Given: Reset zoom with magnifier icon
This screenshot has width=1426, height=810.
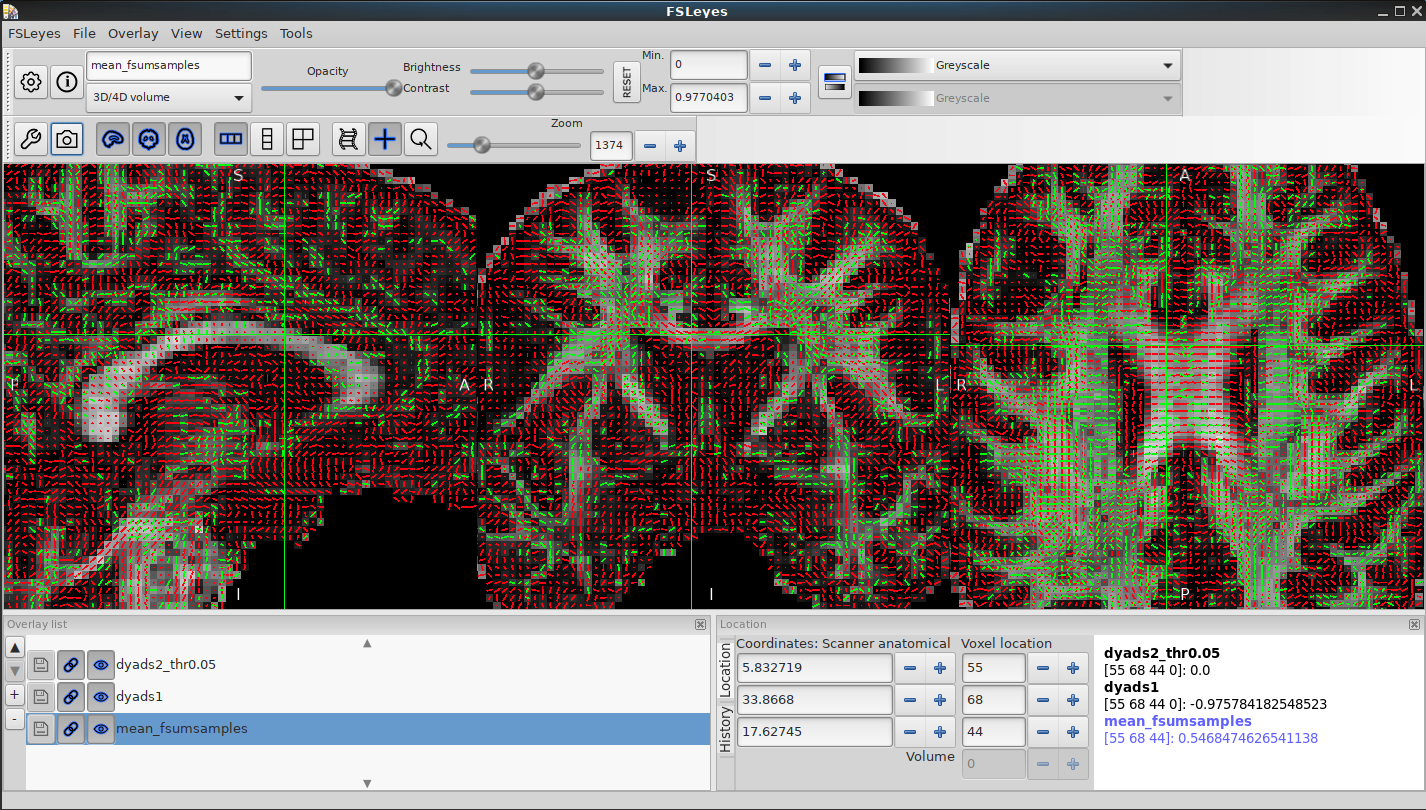Looking at the screenshot, I should [x=421, y=139].
